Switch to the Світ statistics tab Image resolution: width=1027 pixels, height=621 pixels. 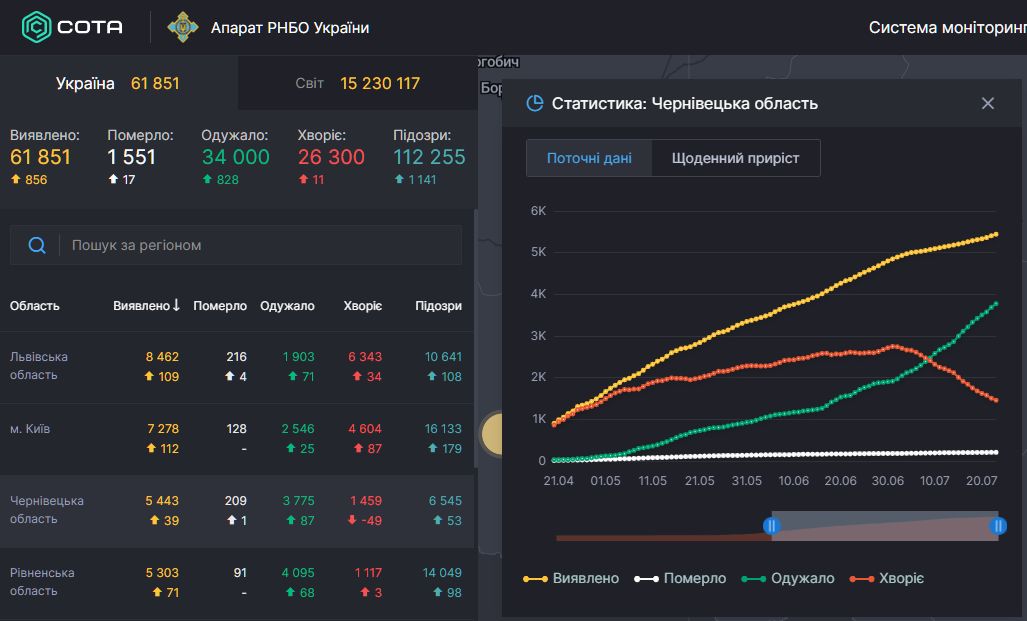pos(357,83)
